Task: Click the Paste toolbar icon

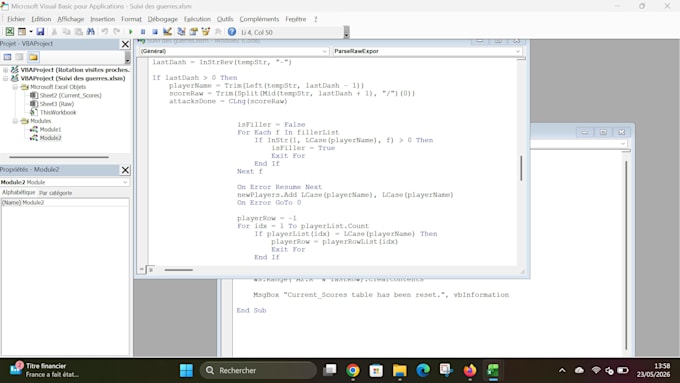Action: [78, 32]
